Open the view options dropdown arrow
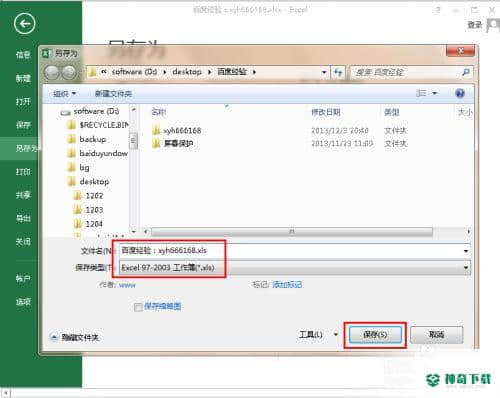The image size is (500, 398). click(x=434, y=93)
